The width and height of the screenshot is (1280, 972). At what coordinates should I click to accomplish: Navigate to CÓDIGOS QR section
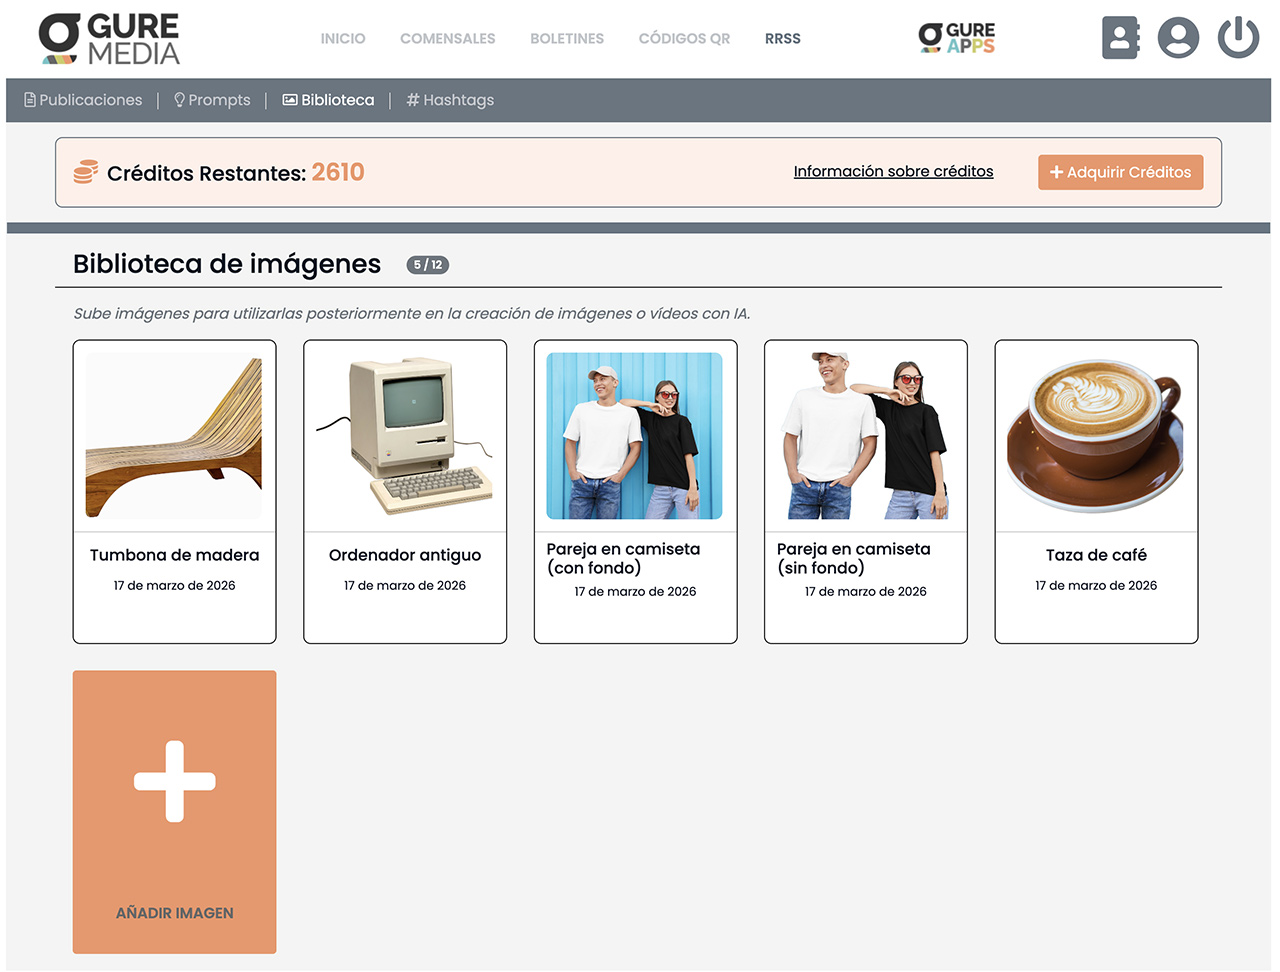(x=684, y=39)
